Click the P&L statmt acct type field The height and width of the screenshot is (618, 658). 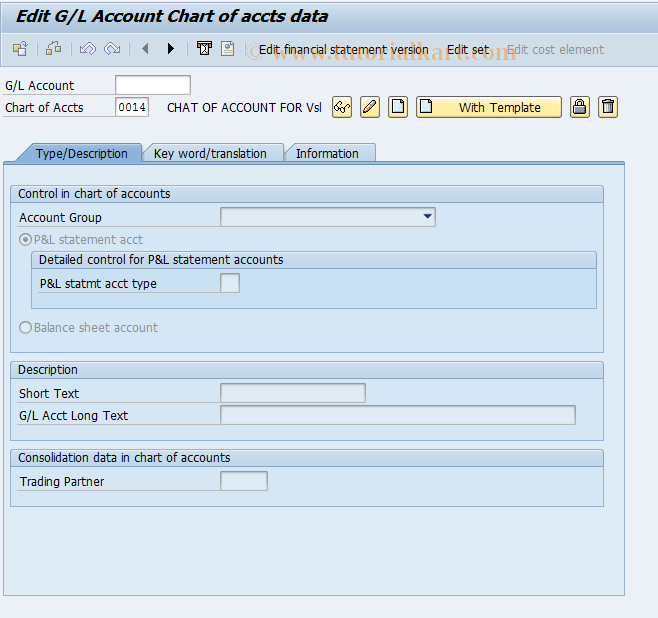pyautogui.click(x=230, y=283)
